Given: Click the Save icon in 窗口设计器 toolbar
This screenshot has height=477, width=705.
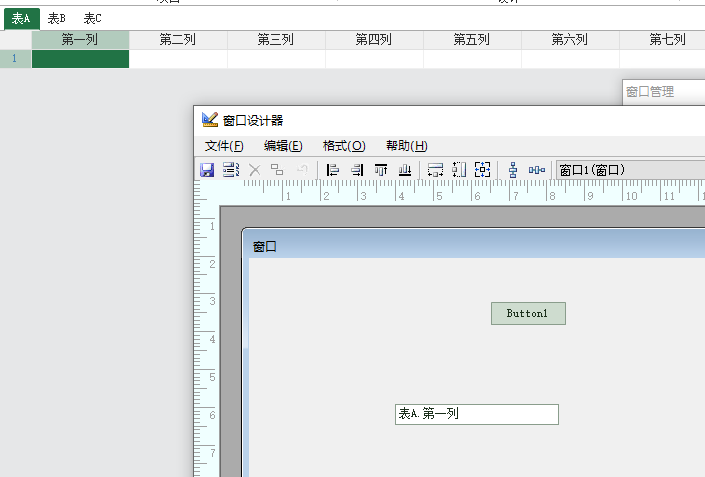Looking at the screenshot, I should pyautogui.click(x=207, y=170).
